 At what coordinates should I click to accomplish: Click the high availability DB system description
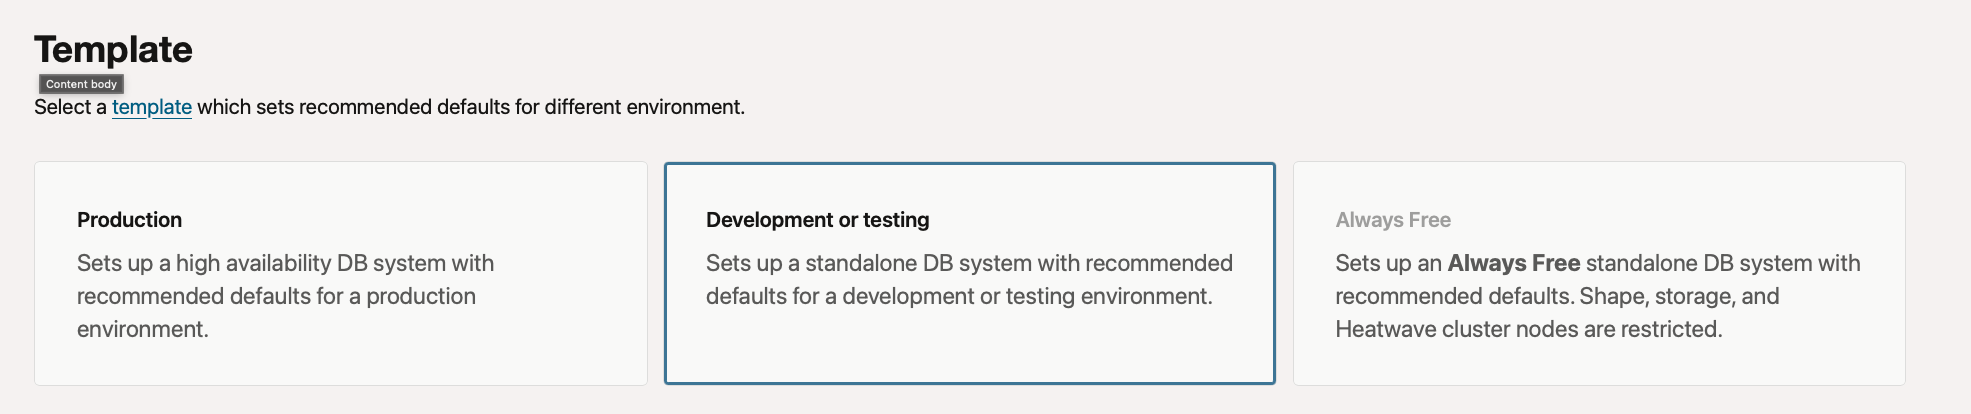coord(285,263)
